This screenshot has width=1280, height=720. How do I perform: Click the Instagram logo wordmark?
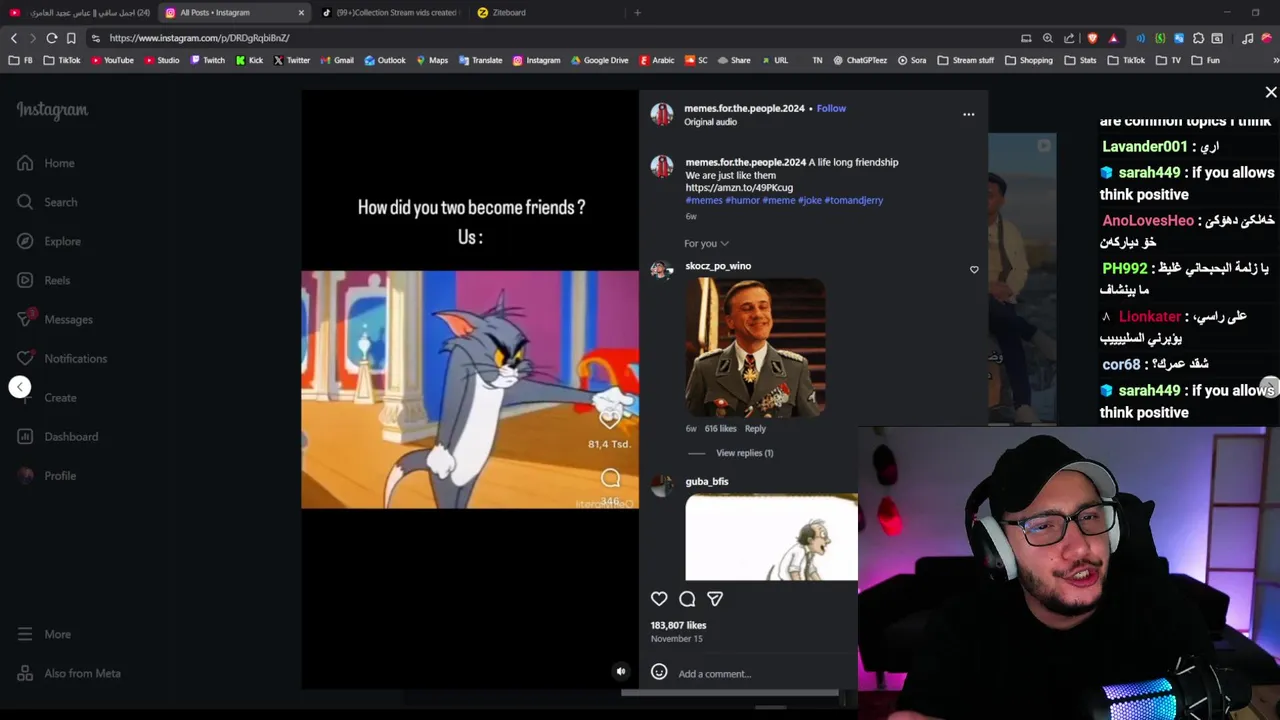(x=52, y=110)
